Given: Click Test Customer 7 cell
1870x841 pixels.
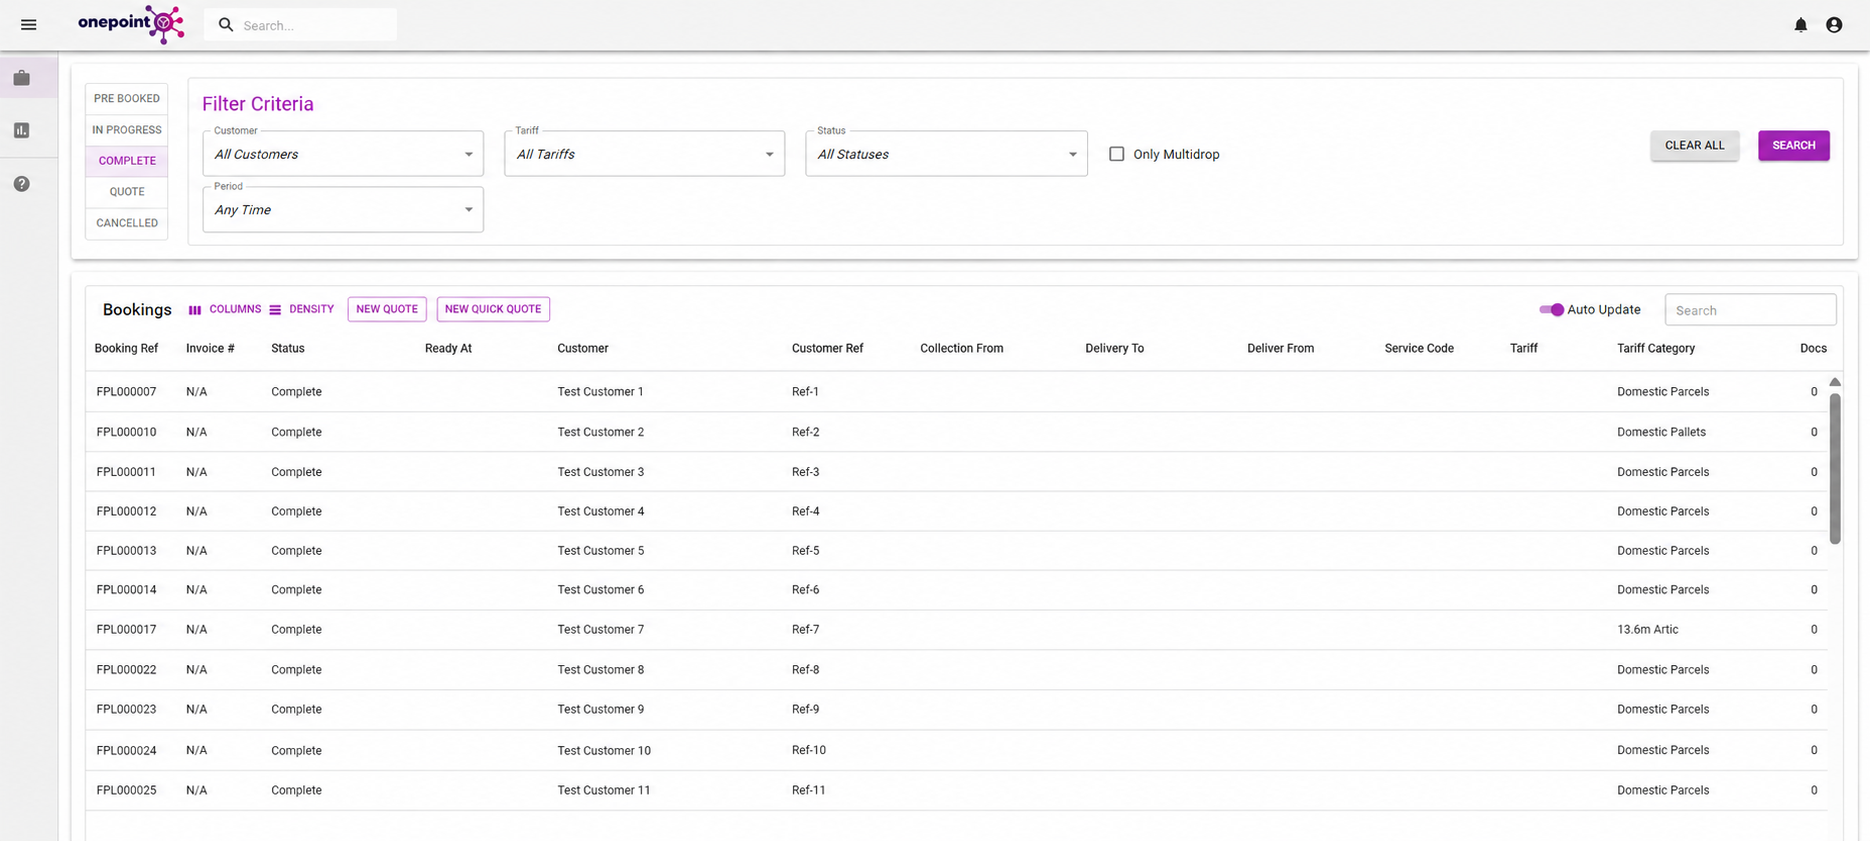Looking at the screenshot, I should pos(601,630).
